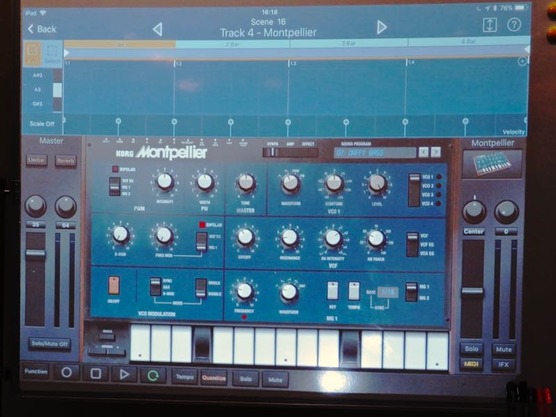
Task: Click the VCF Resonance knob
Action: click(x=290, y=238)
